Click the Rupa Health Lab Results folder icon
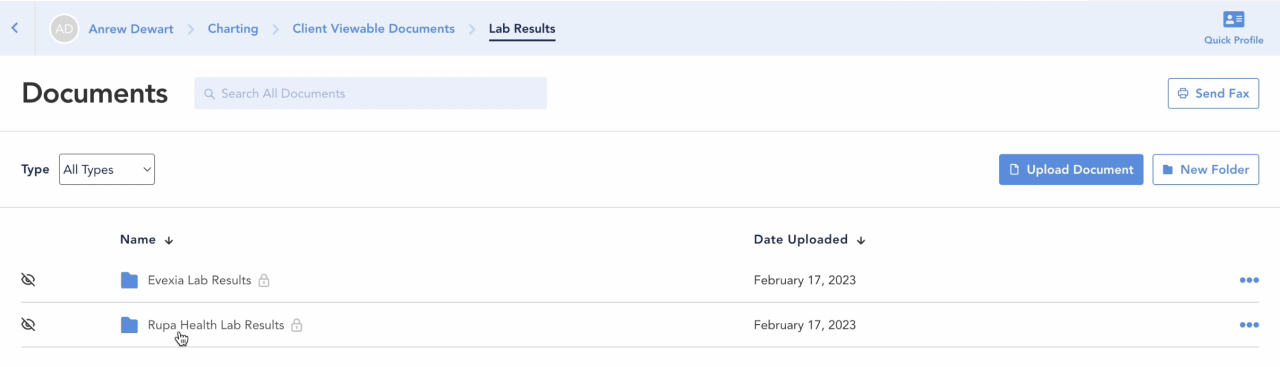Screen dimensions: 1280x367 tap(129, 325)
